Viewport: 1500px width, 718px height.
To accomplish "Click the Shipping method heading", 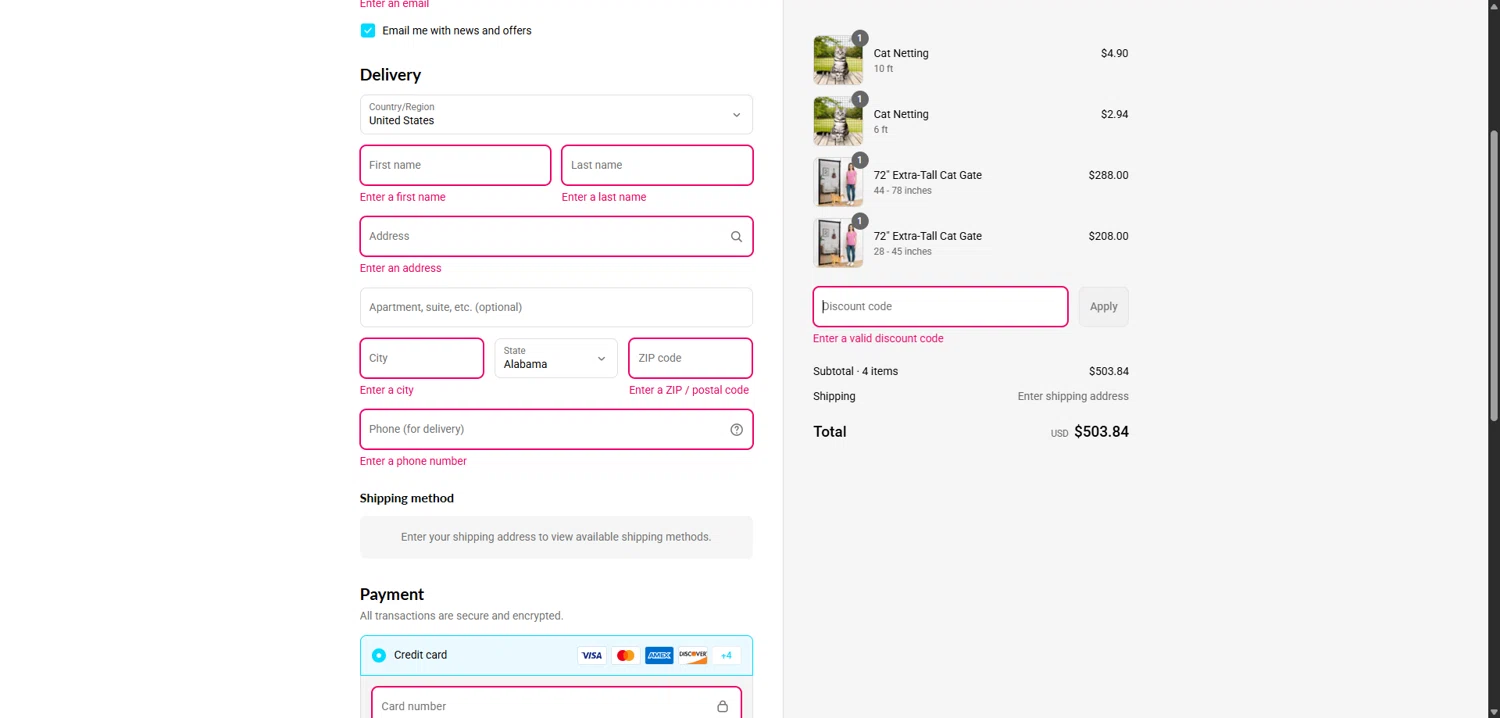I will (x=407, y=498).
